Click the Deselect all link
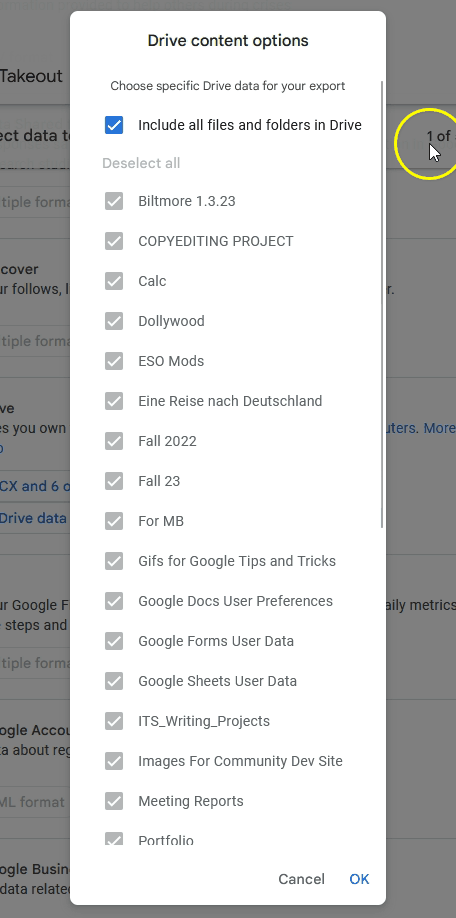Image resolution: width=456 pixels, height=918 pixels. pyautogui.click(x=141, y=163)
